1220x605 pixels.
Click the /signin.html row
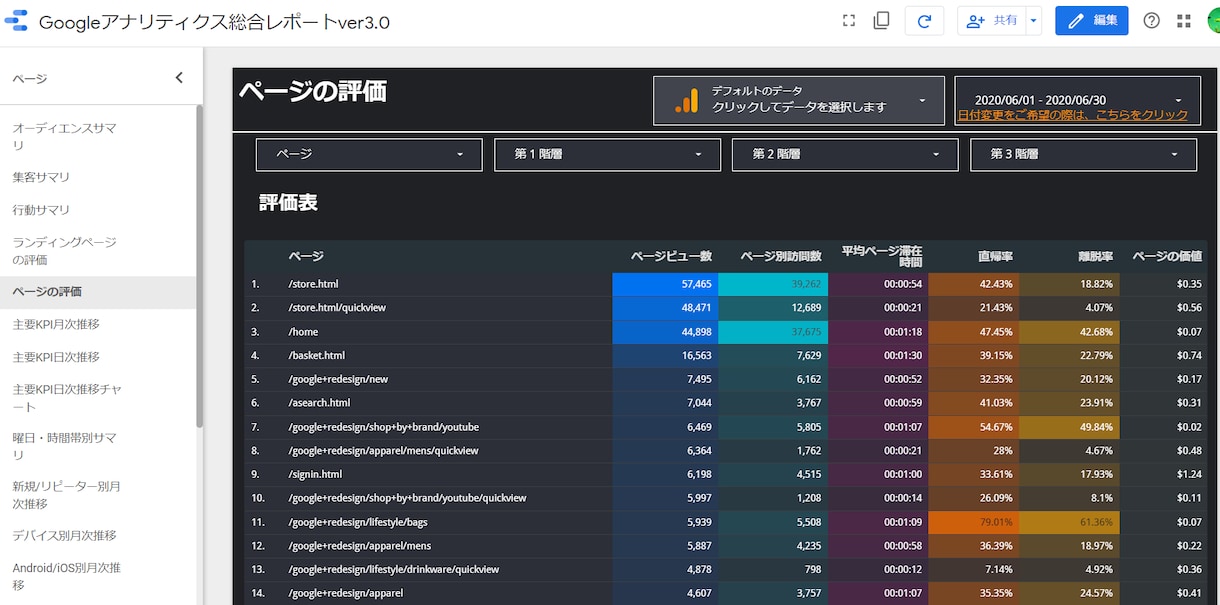tap(726, 474)
